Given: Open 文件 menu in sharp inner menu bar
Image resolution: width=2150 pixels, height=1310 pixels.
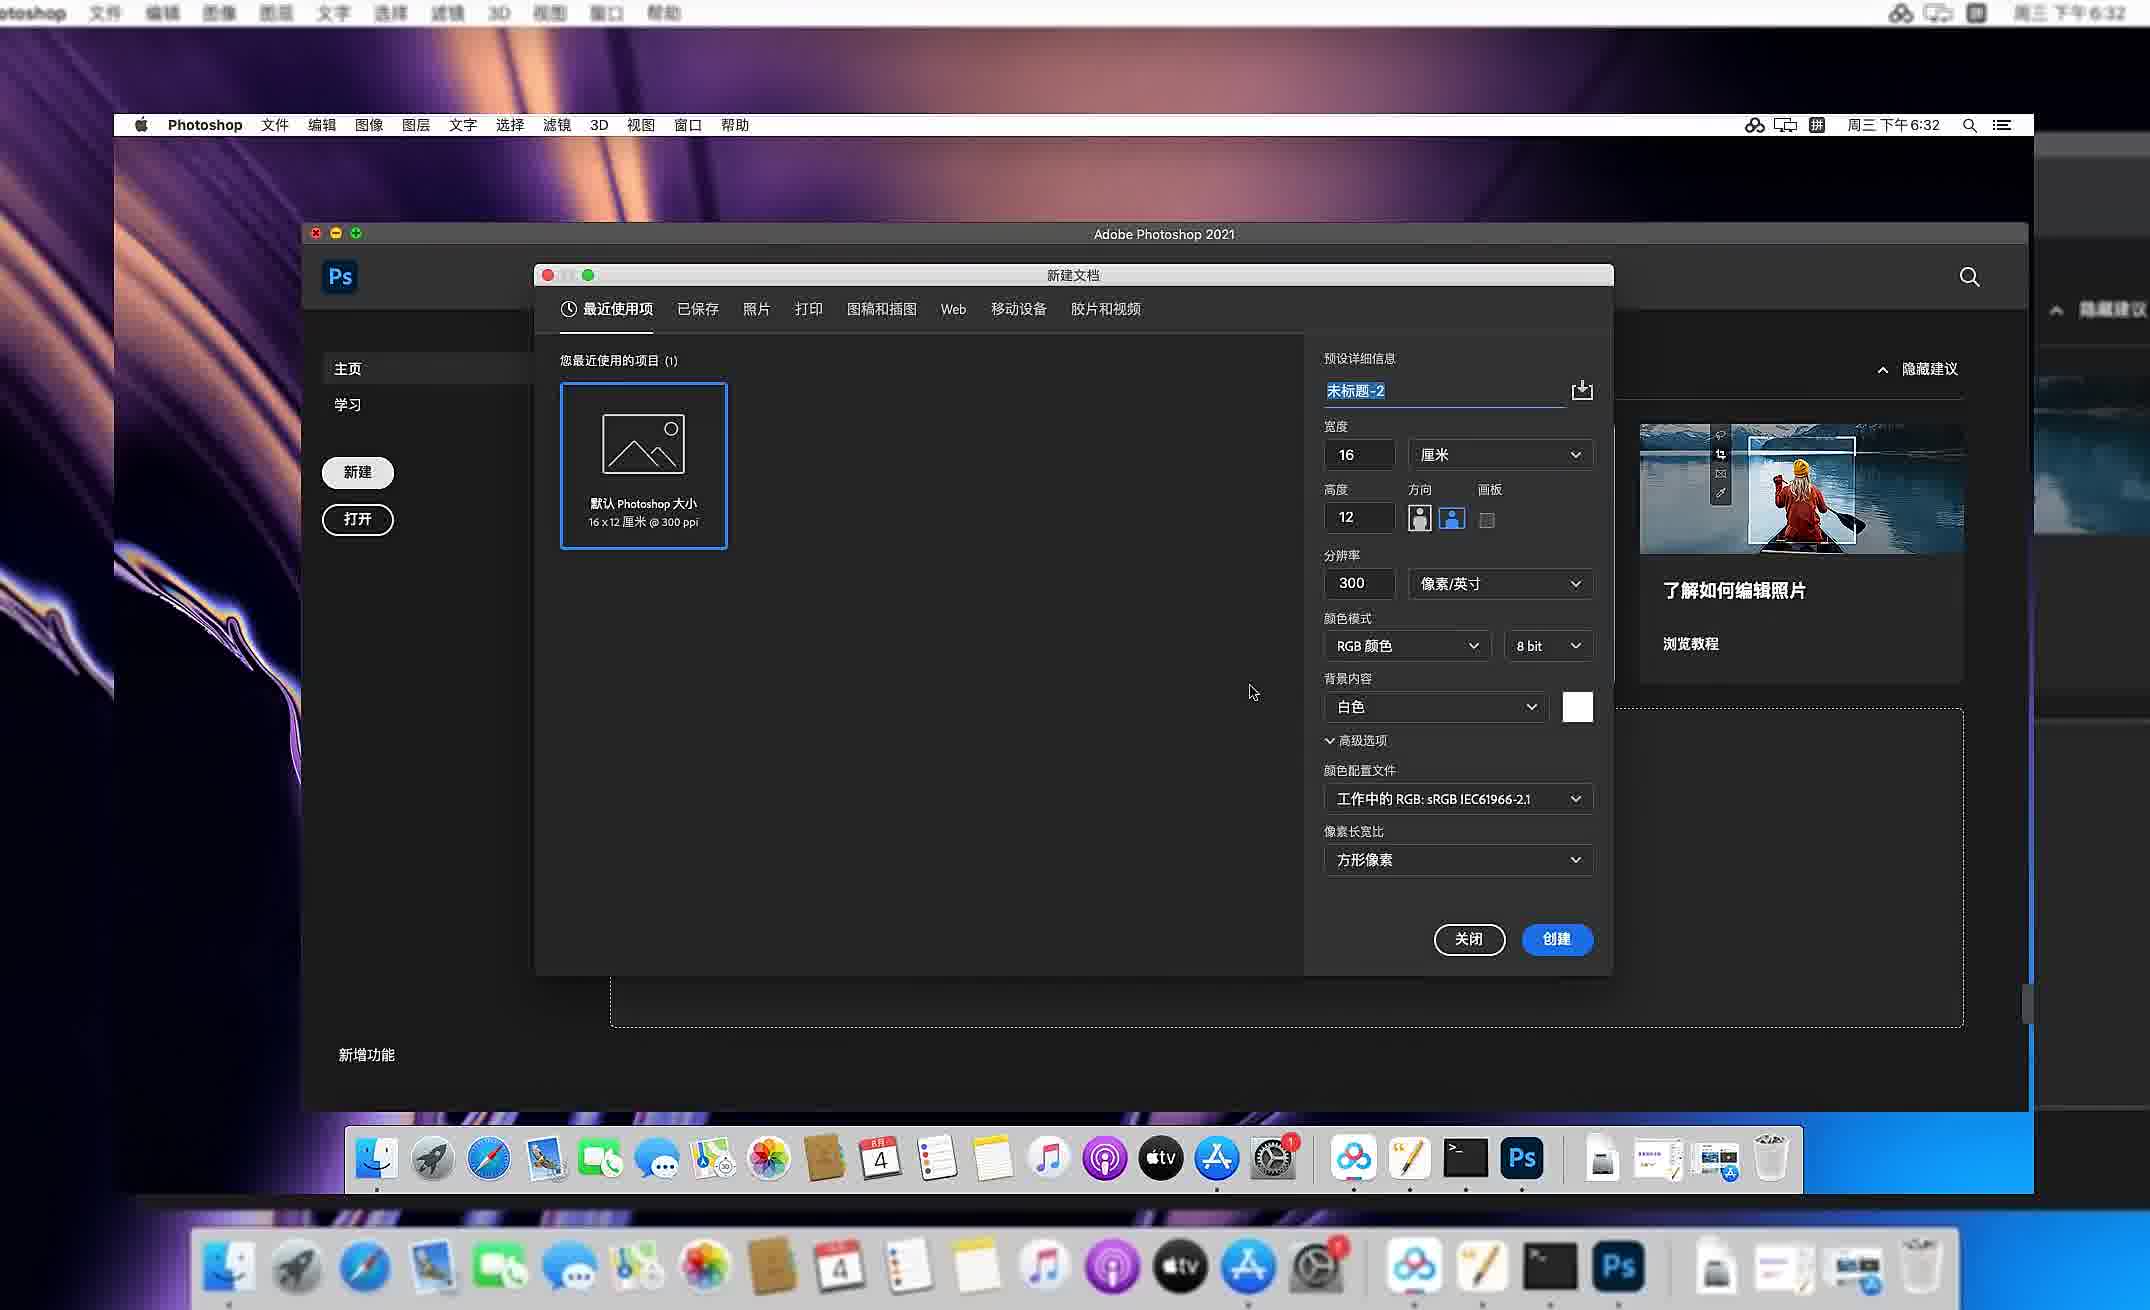Looking at the screenshot, I should click(x=275, y=125).
